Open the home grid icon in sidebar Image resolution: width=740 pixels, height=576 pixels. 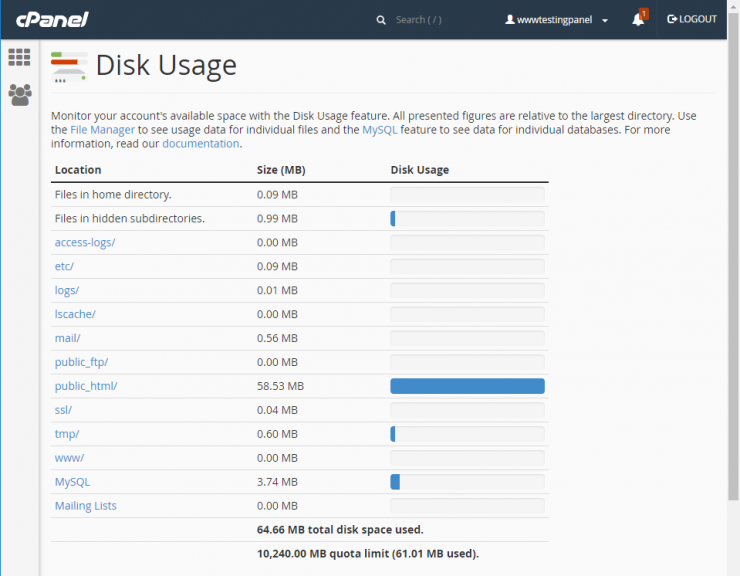[x=19, y=58]
